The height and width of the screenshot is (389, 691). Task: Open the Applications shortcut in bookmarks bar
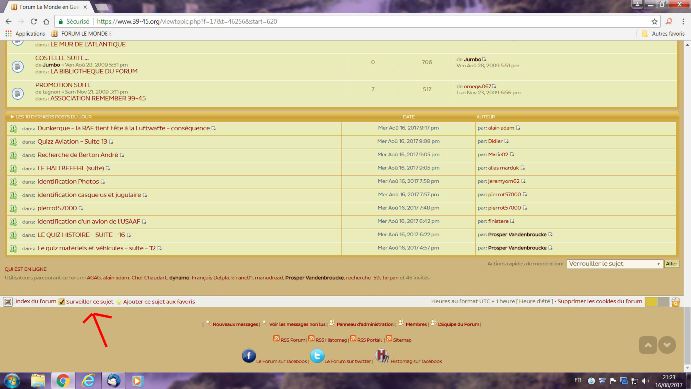coord(25,33)
